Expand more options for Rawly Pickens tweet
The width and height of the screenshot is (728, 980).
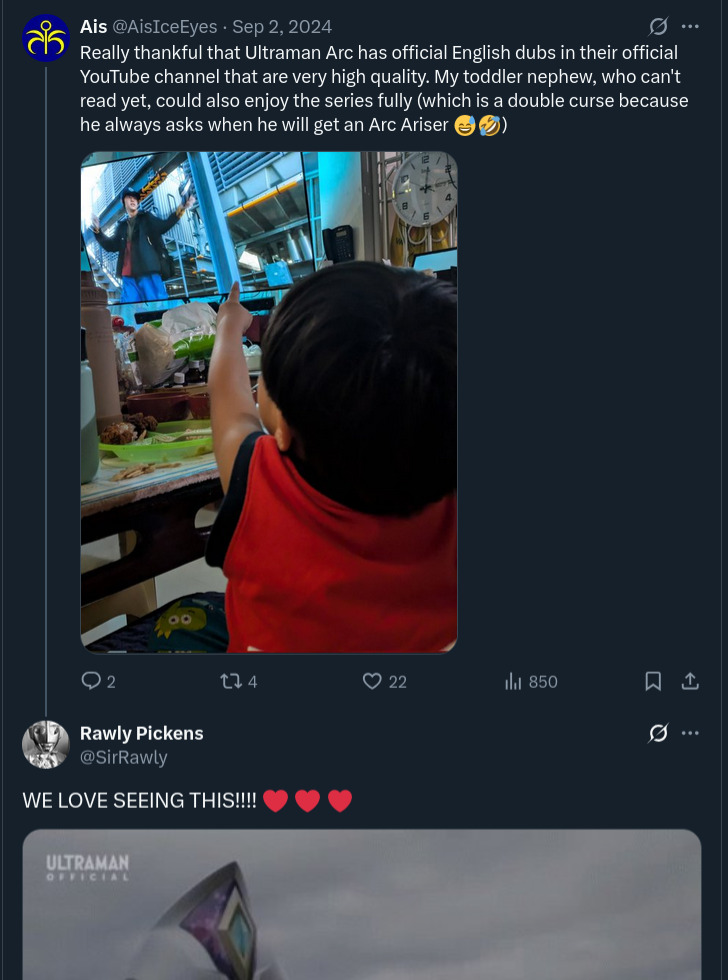point(690,733)
